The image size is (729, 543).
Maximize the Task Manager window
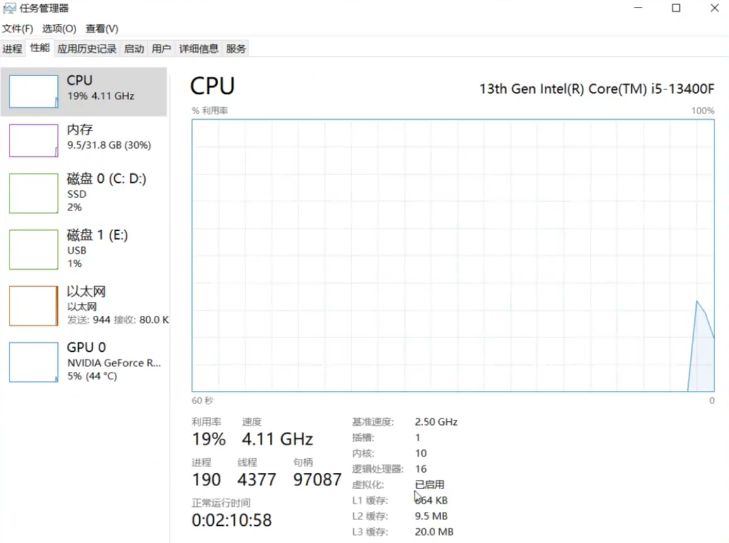676,8
